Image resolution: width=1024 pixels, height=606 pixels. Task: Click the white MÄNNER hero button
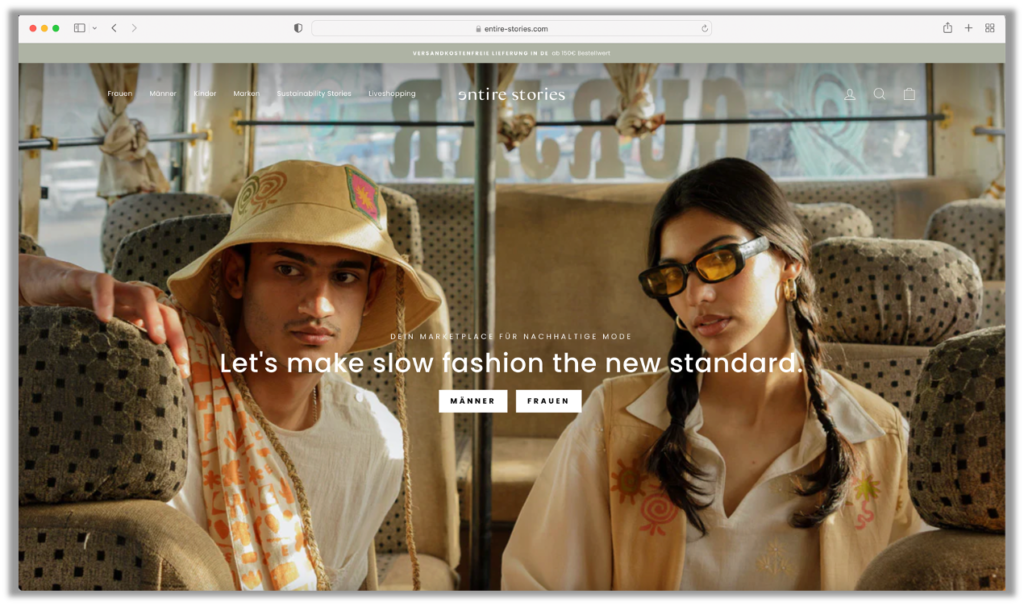(x=472, y=401)
